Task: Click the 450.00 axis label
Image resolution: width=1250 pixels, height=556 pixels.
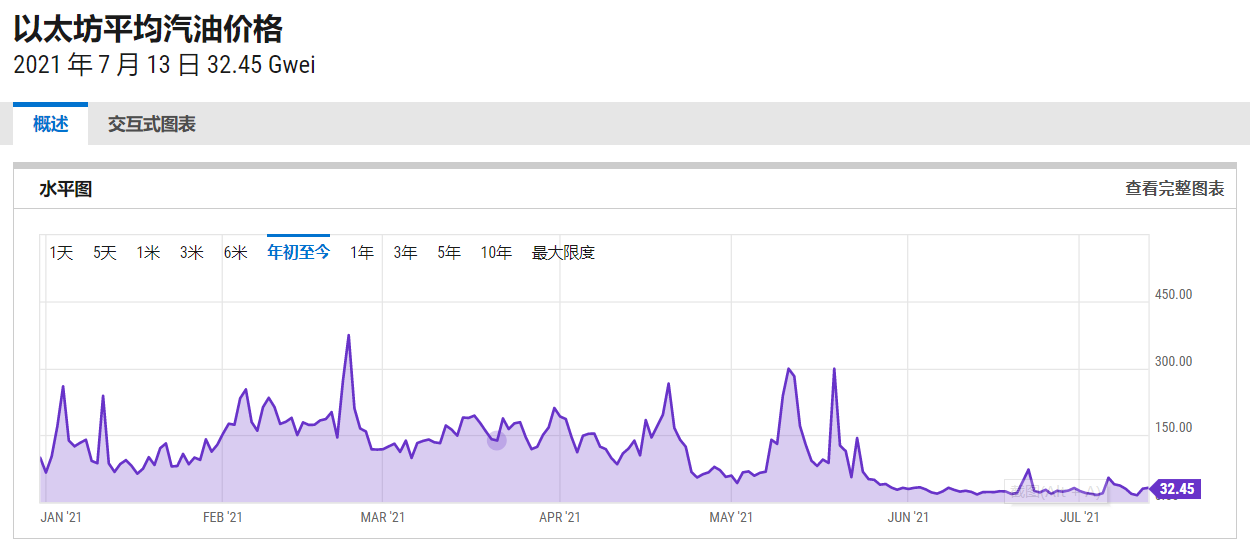Action: tap(1173, 294)
